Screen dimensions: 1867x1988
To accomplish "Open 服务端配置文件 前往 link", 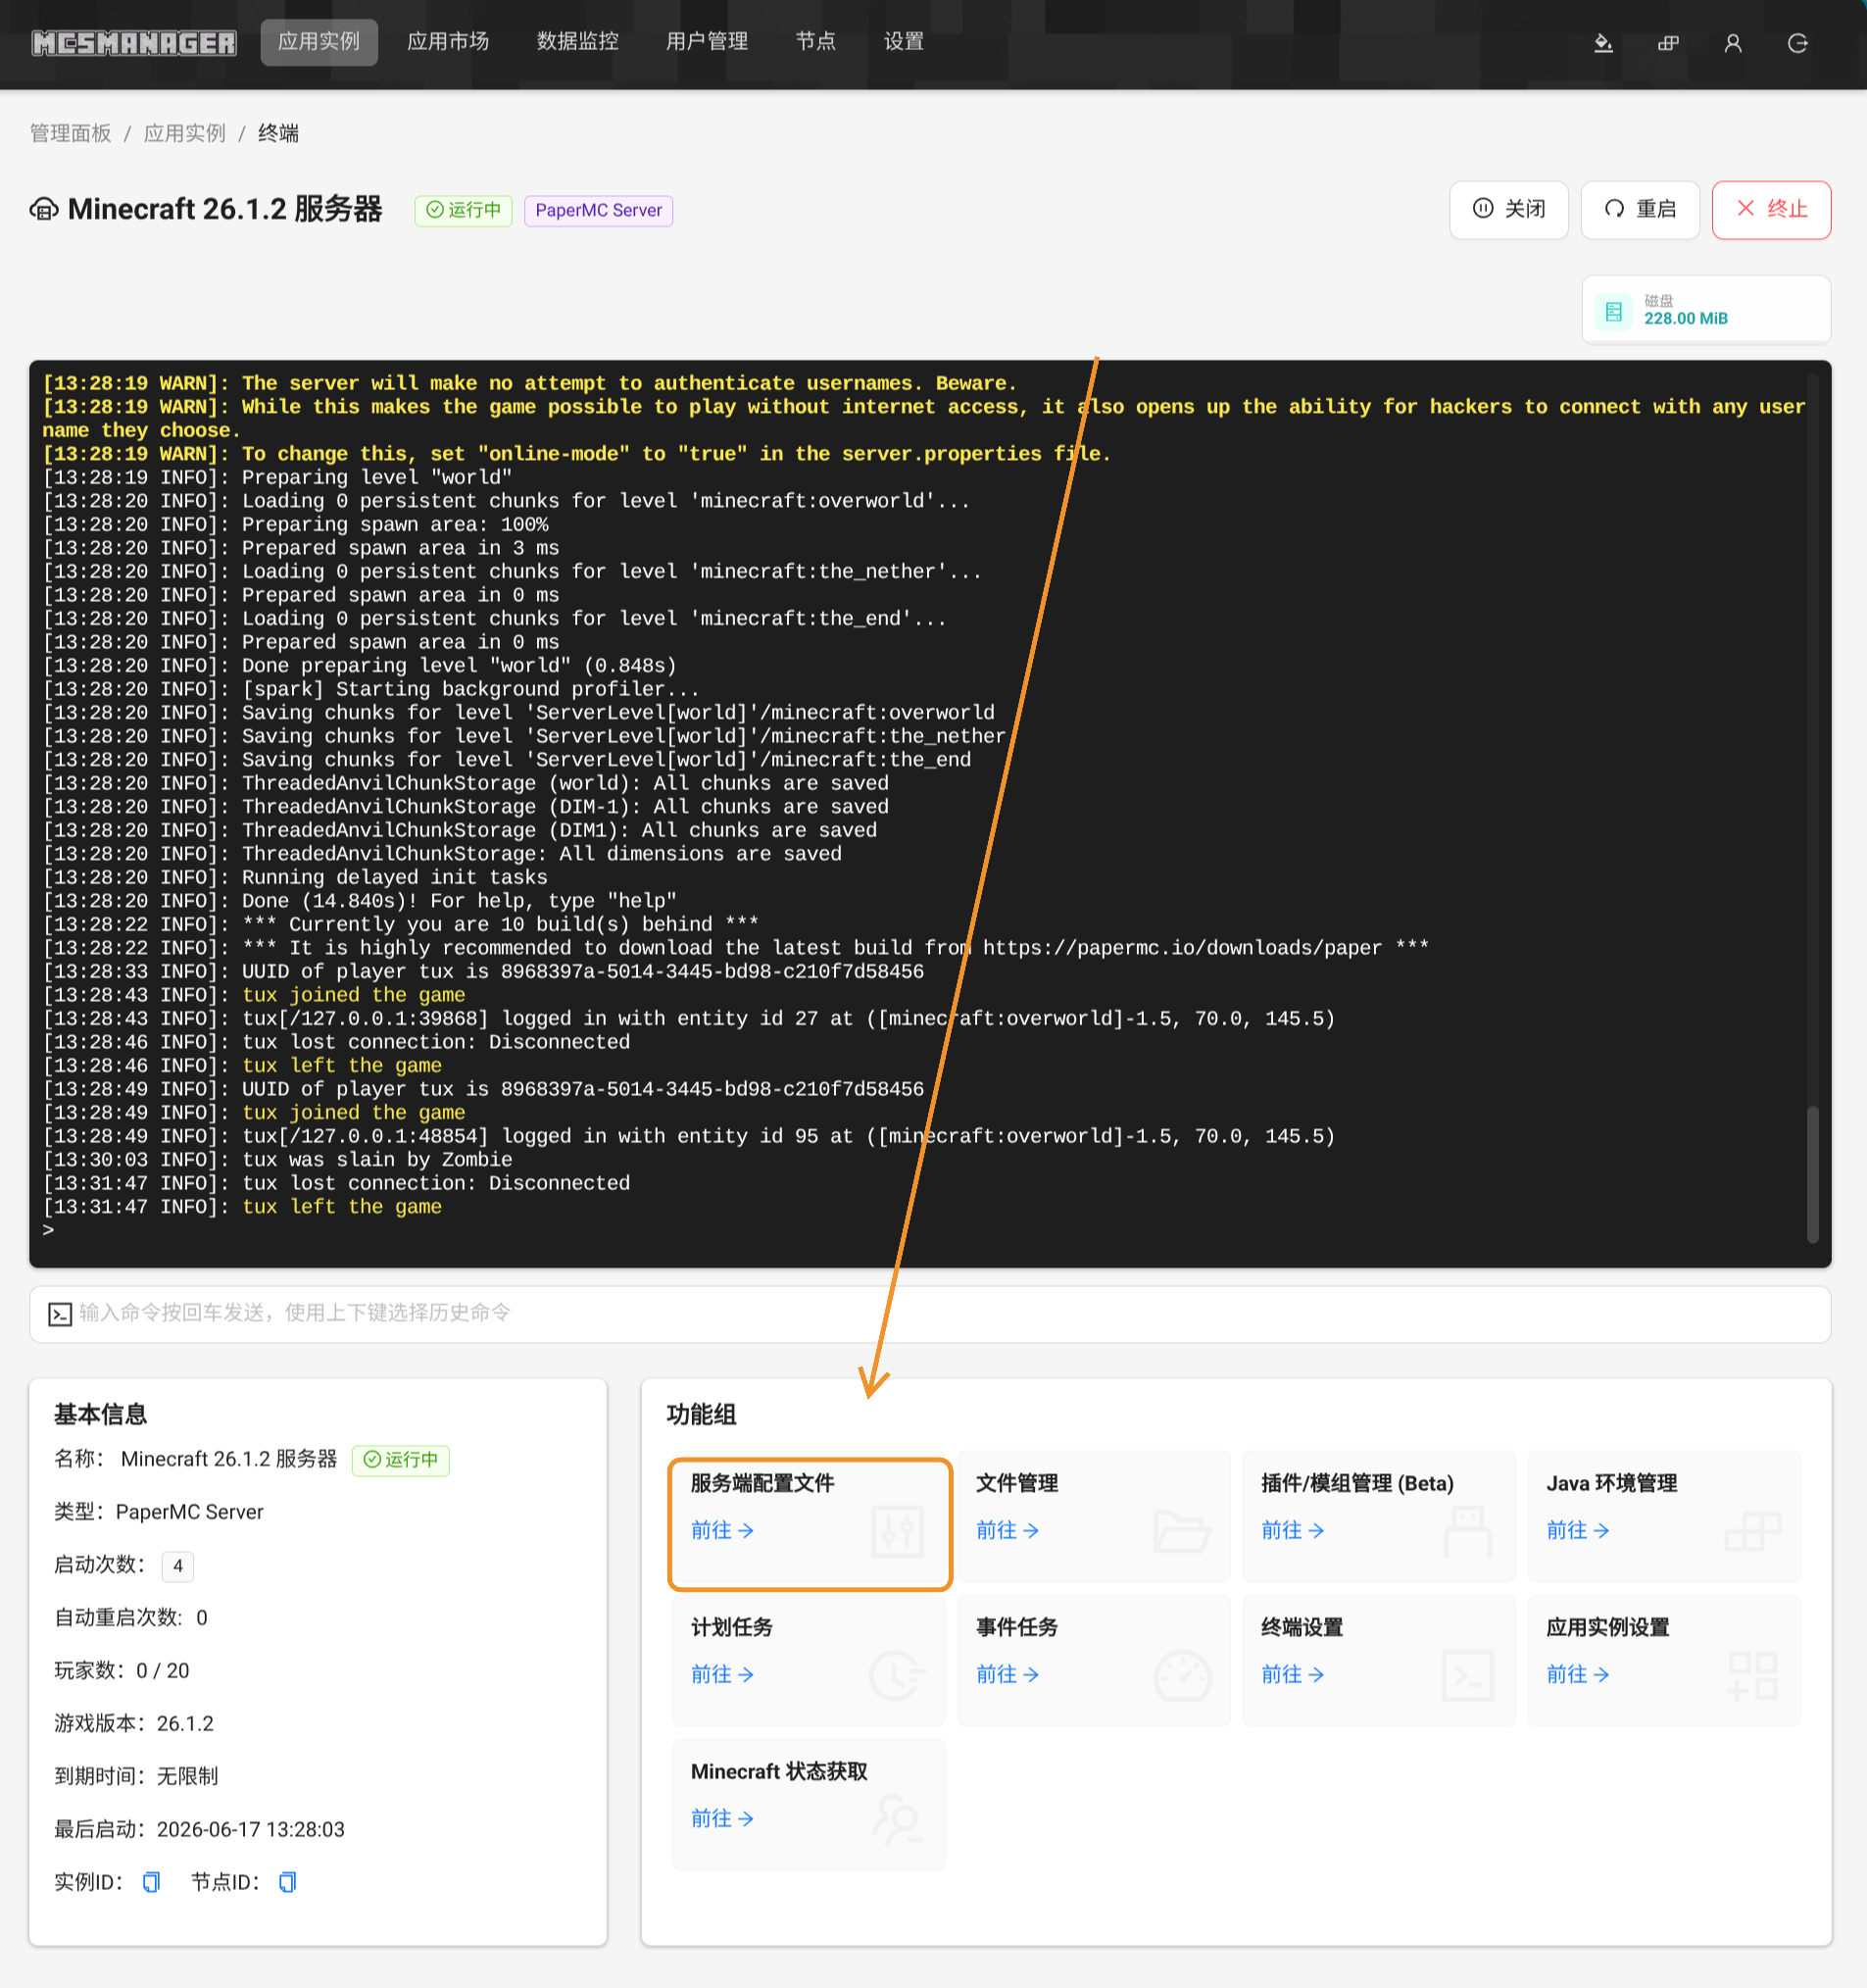I will (x=722, y=1530).
